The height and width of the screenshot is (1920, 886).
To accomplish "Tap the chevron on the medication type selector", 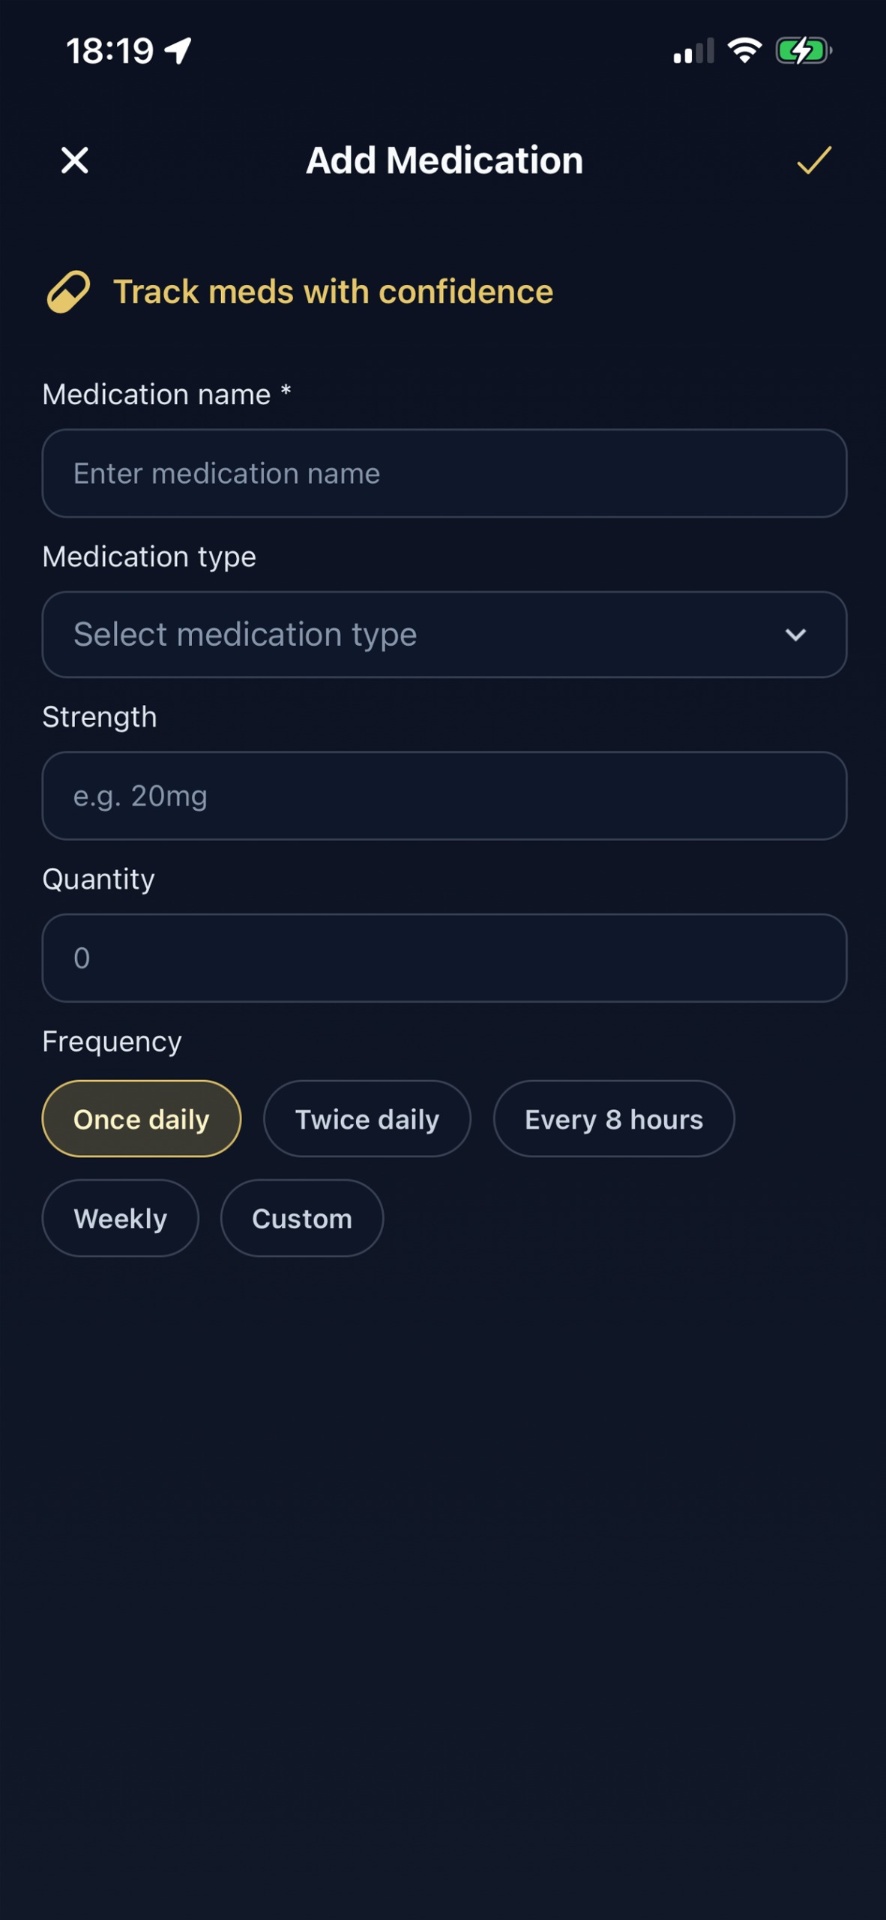I will coord(796,635).
